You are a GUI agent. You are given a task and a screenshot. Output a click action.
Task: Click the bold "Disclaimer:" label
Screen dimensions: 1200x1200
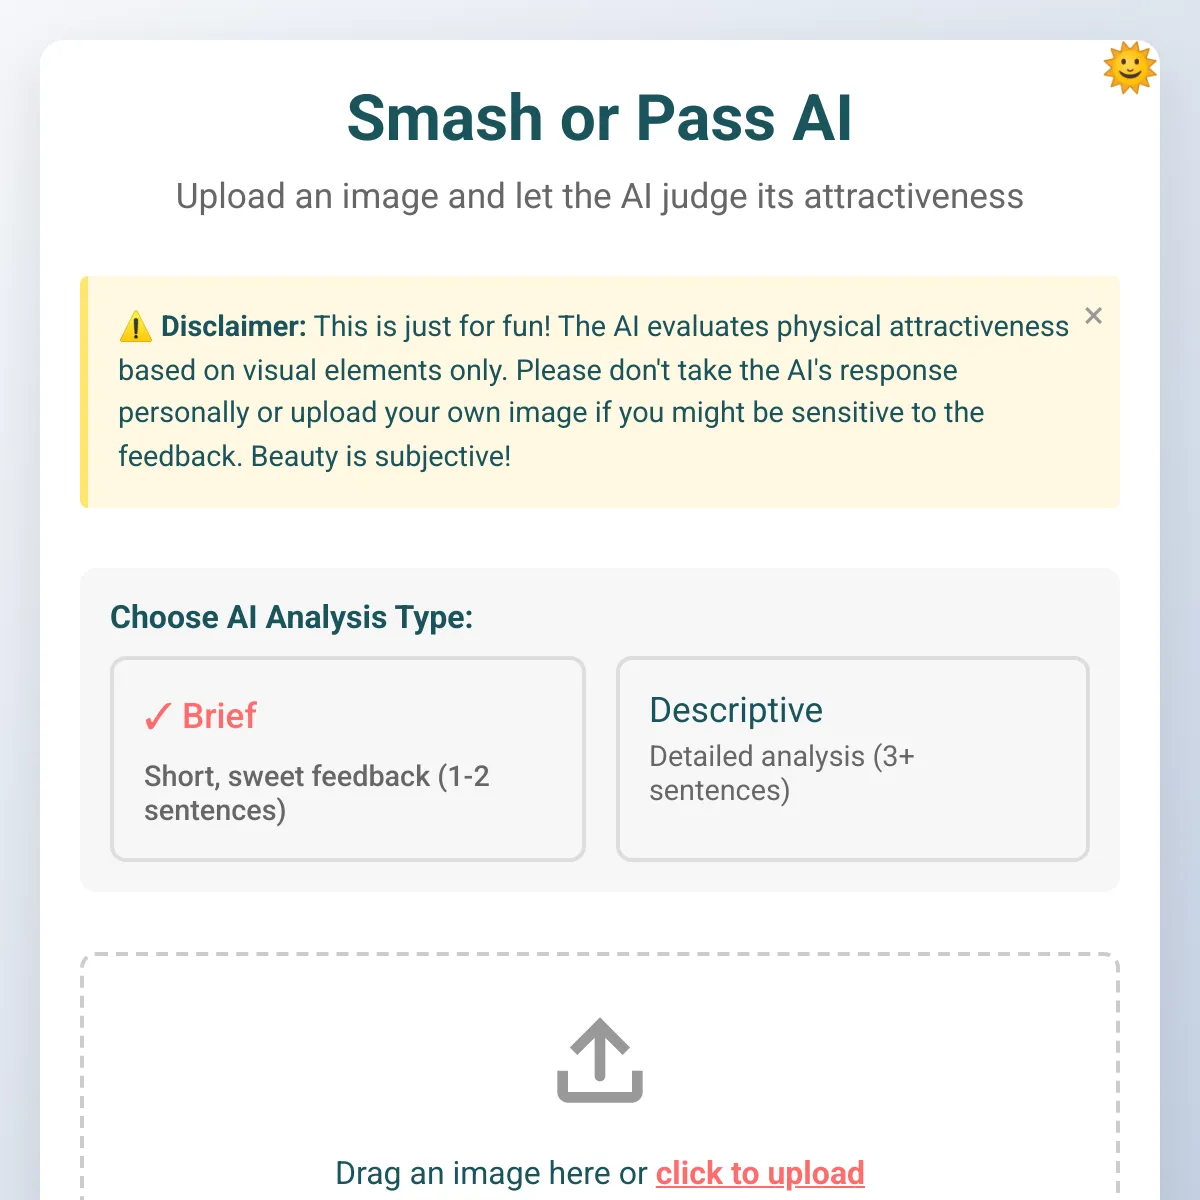coord(234,326)
